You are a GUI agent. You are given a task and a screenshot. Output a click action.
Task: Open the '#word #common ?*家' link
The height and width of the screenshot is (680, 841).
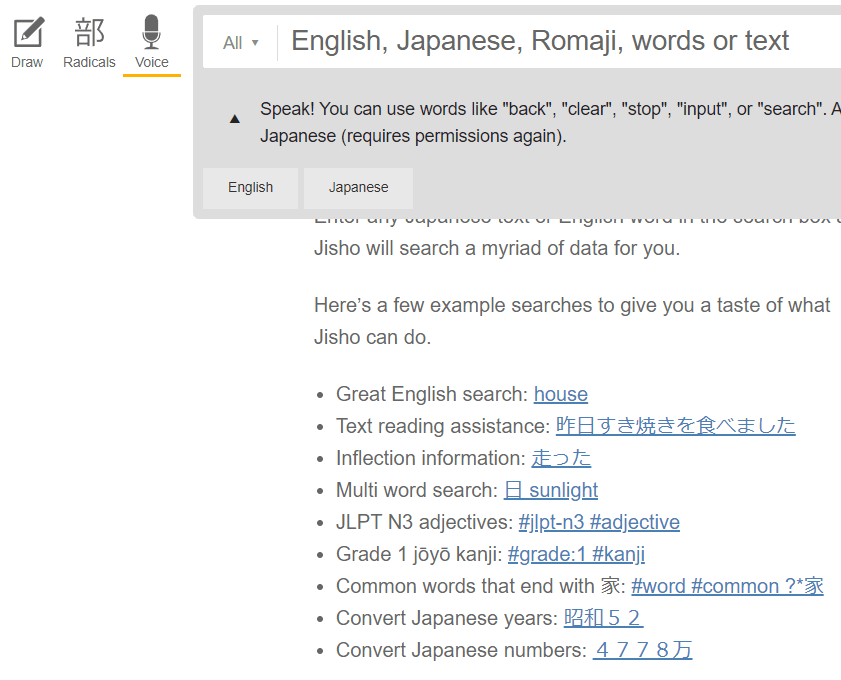coord(727,586)
